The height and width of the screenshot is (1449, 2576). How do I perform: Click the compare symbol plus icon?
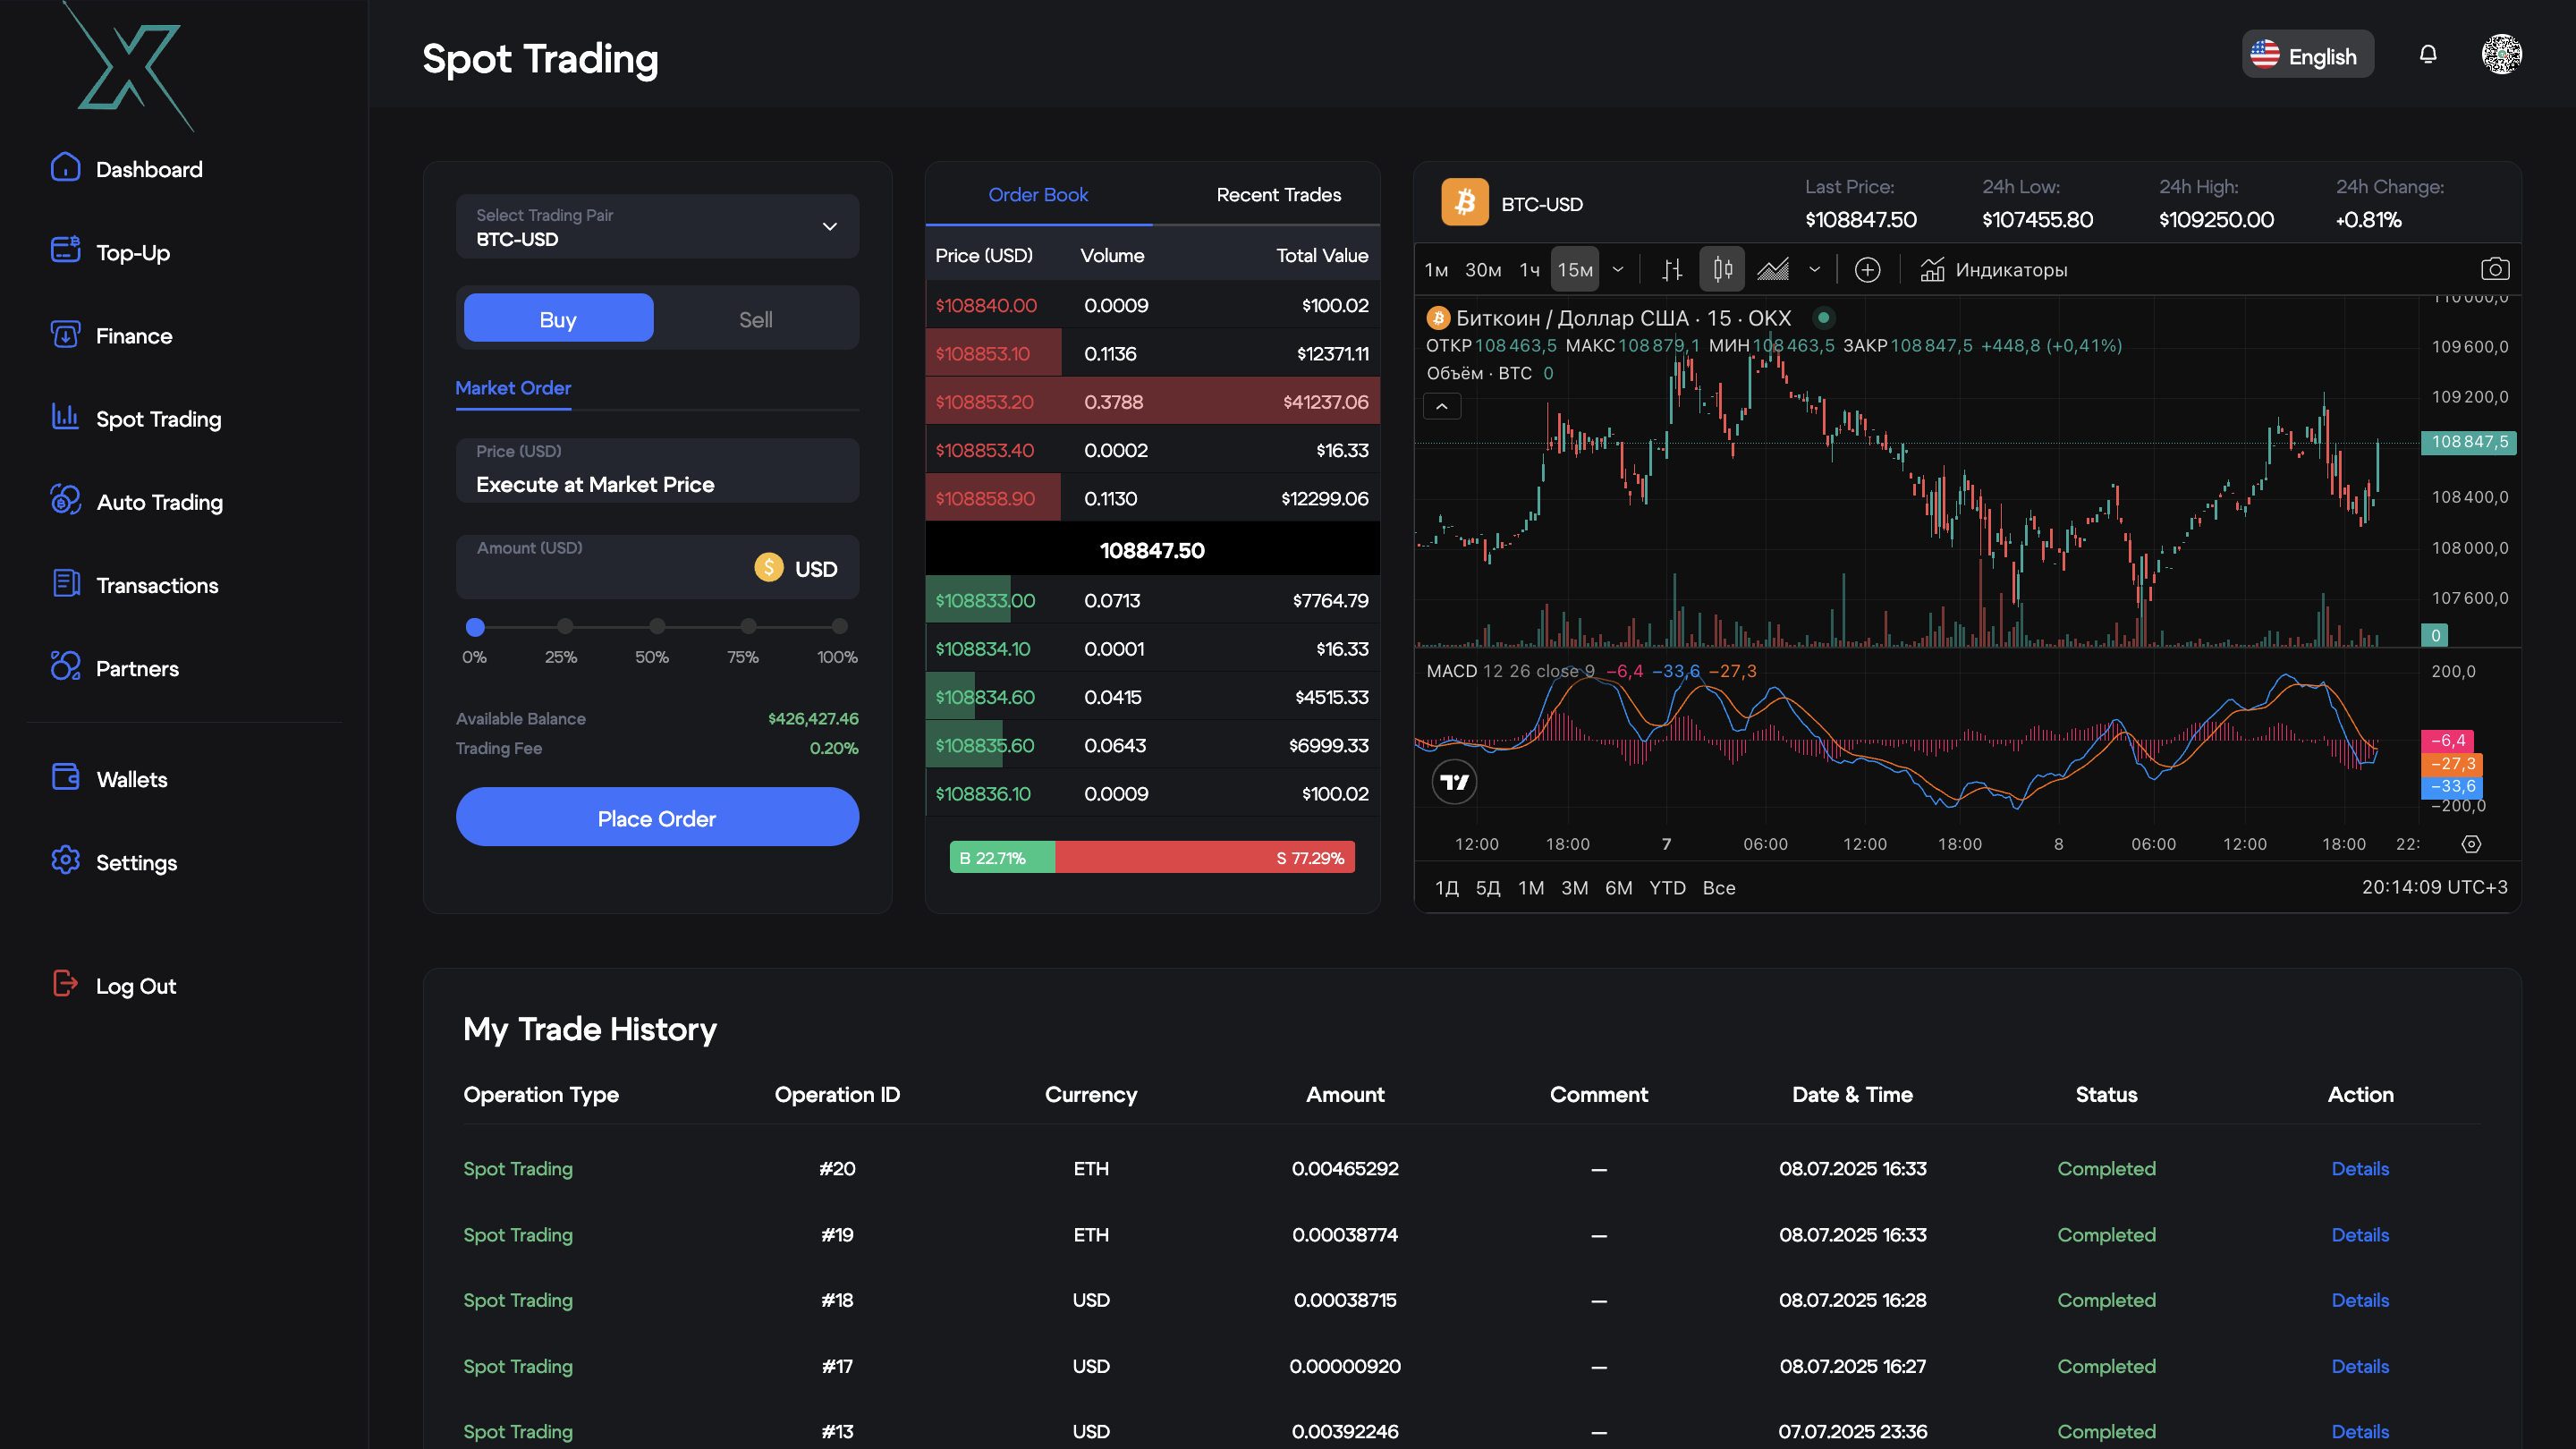(1867, 269)
